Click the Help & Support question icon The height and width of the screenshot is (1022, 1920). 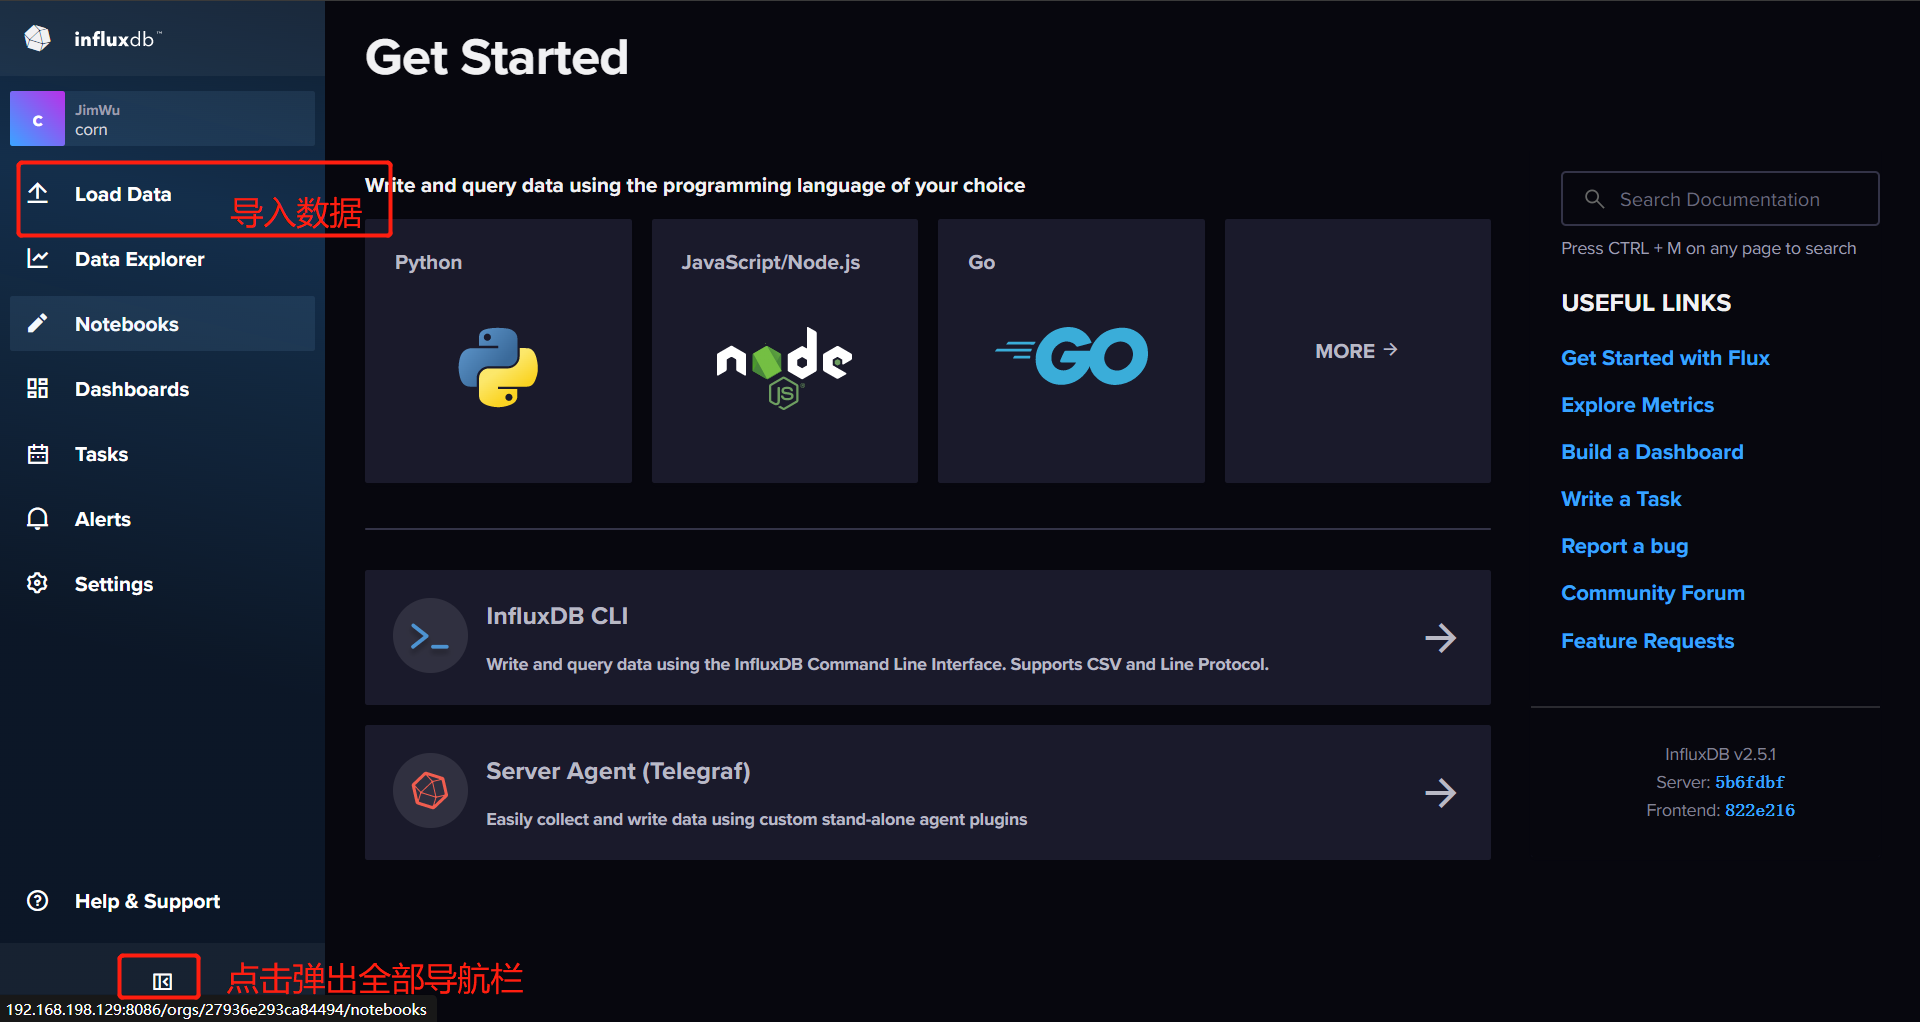(x=38, y=901)
